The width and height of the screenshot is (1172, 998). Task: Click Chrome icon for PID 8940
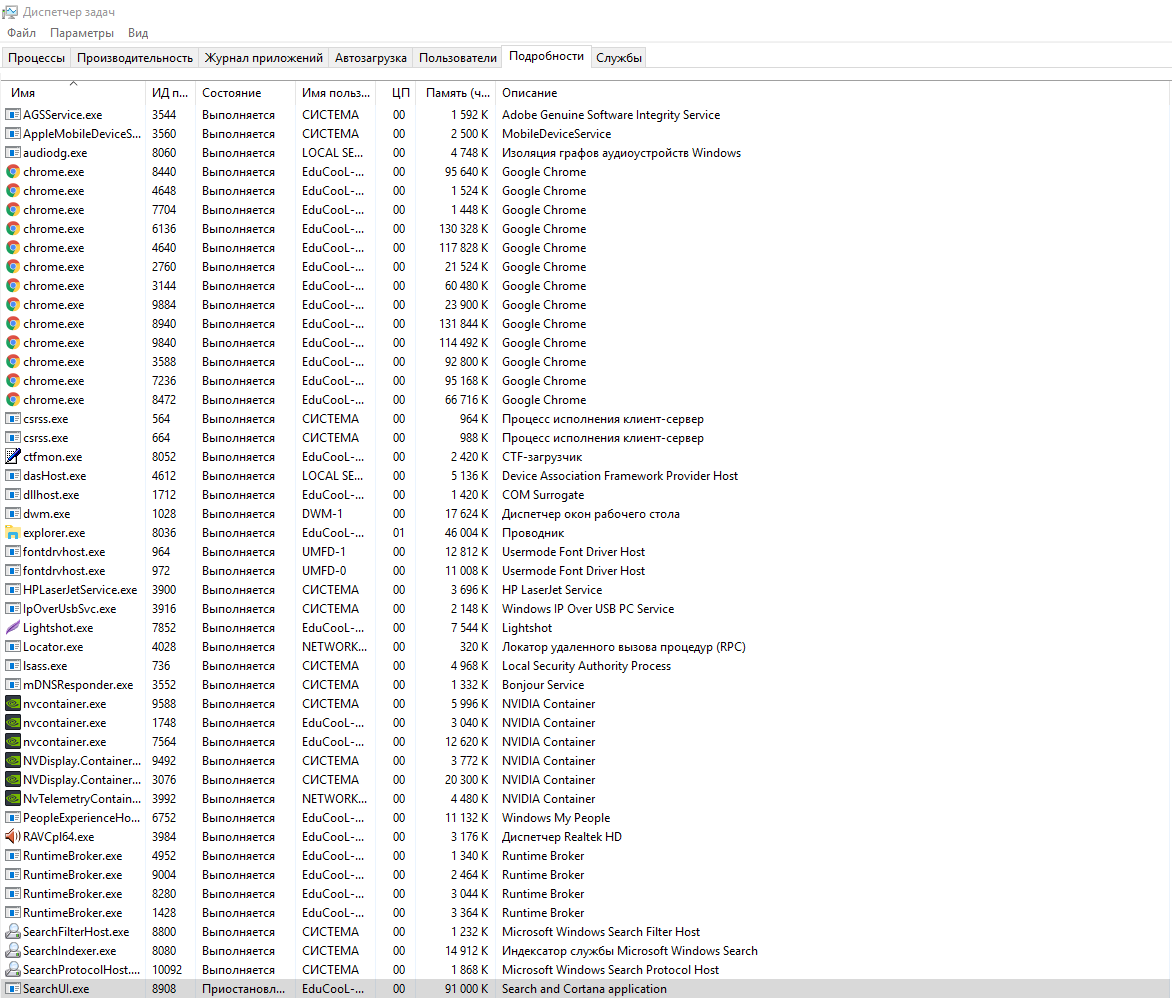pyautogui.click(x=13, y=324)
